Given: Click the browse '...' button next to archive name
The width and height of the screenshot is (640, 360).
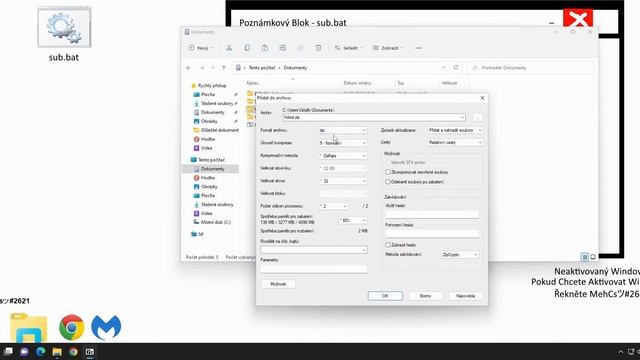Looking at the screenshot, I should click(478, 117).
